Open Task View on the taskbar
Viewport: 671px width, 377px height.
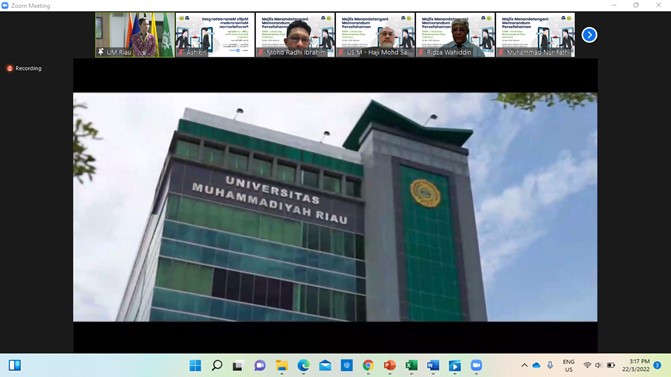(238, 365)
